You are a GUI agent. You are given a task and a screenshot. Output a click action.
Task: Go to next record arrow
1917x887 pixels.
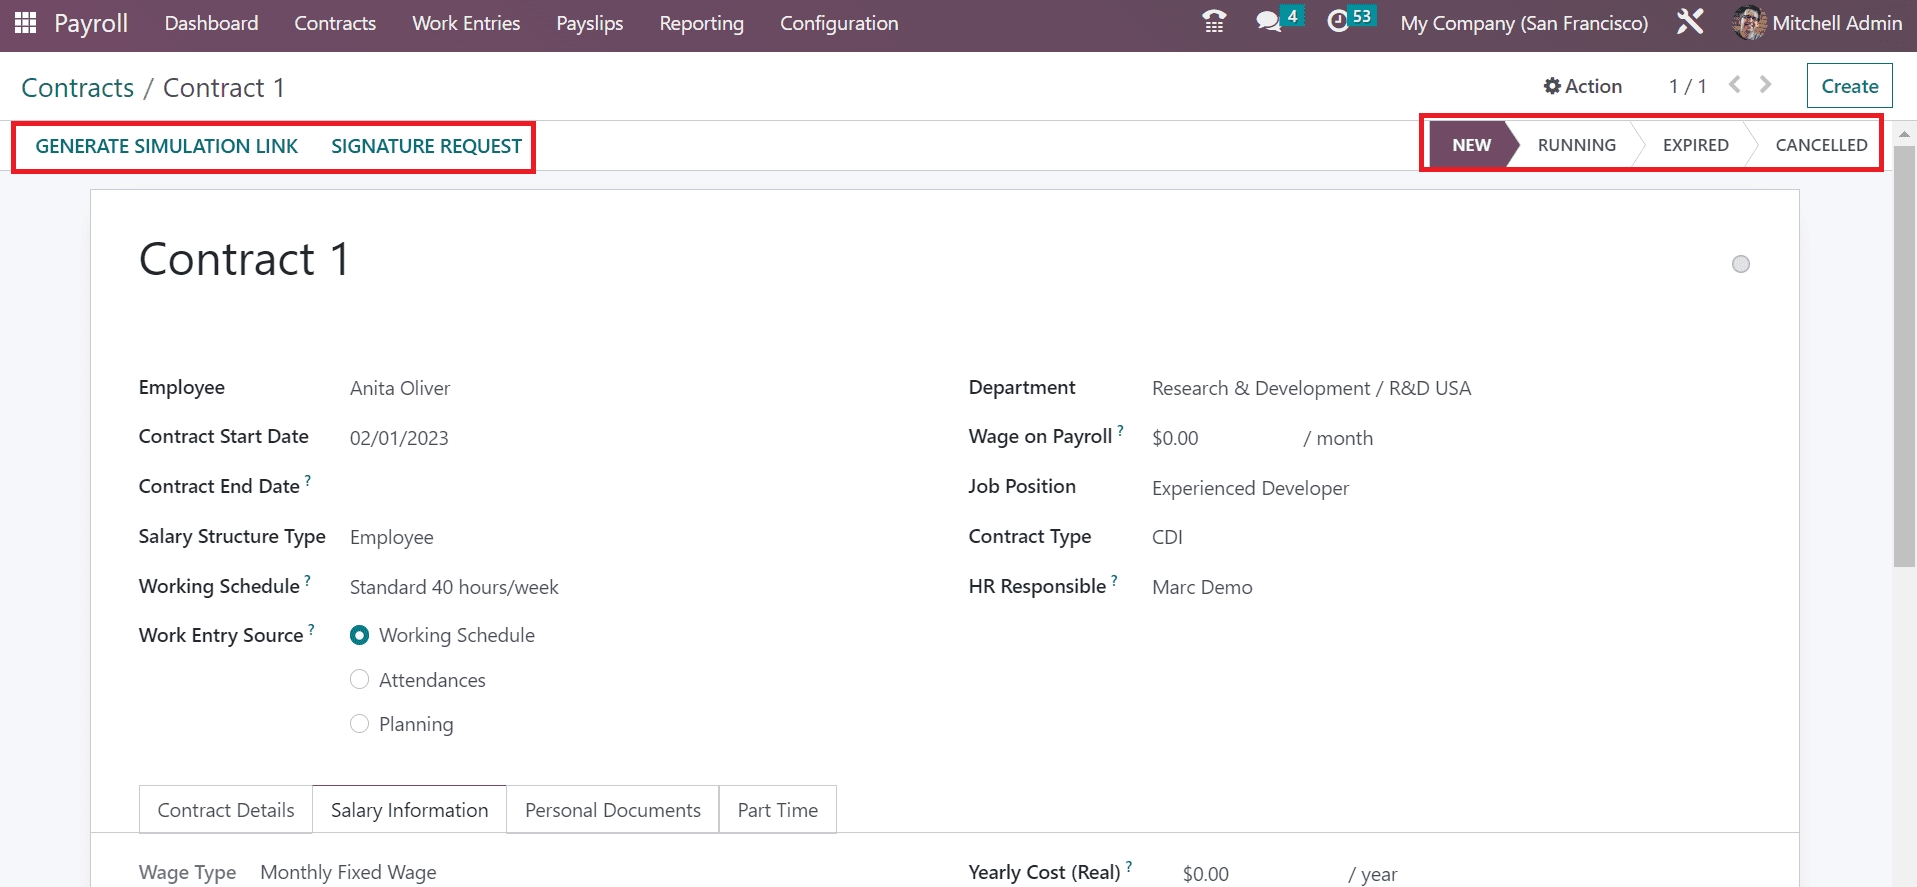coord(1766,85)
